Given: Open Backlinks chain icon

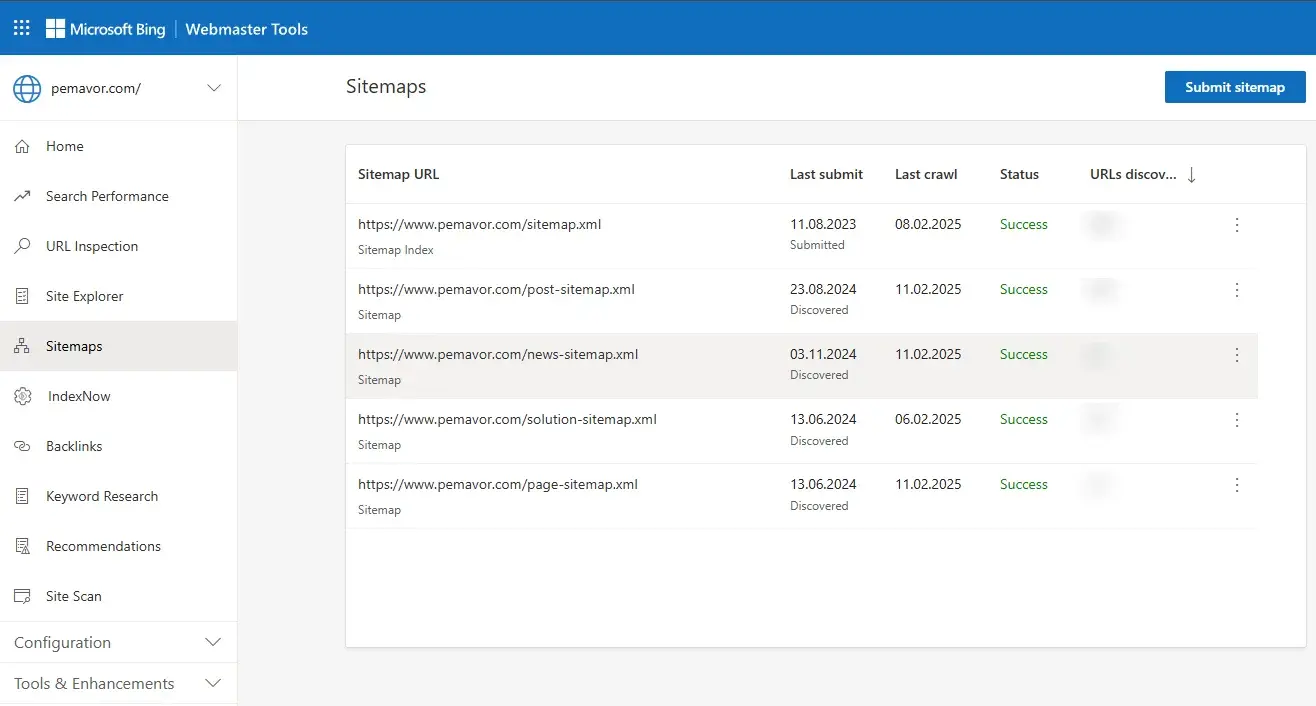Looking at the screenshot, I should coord(22,447).
